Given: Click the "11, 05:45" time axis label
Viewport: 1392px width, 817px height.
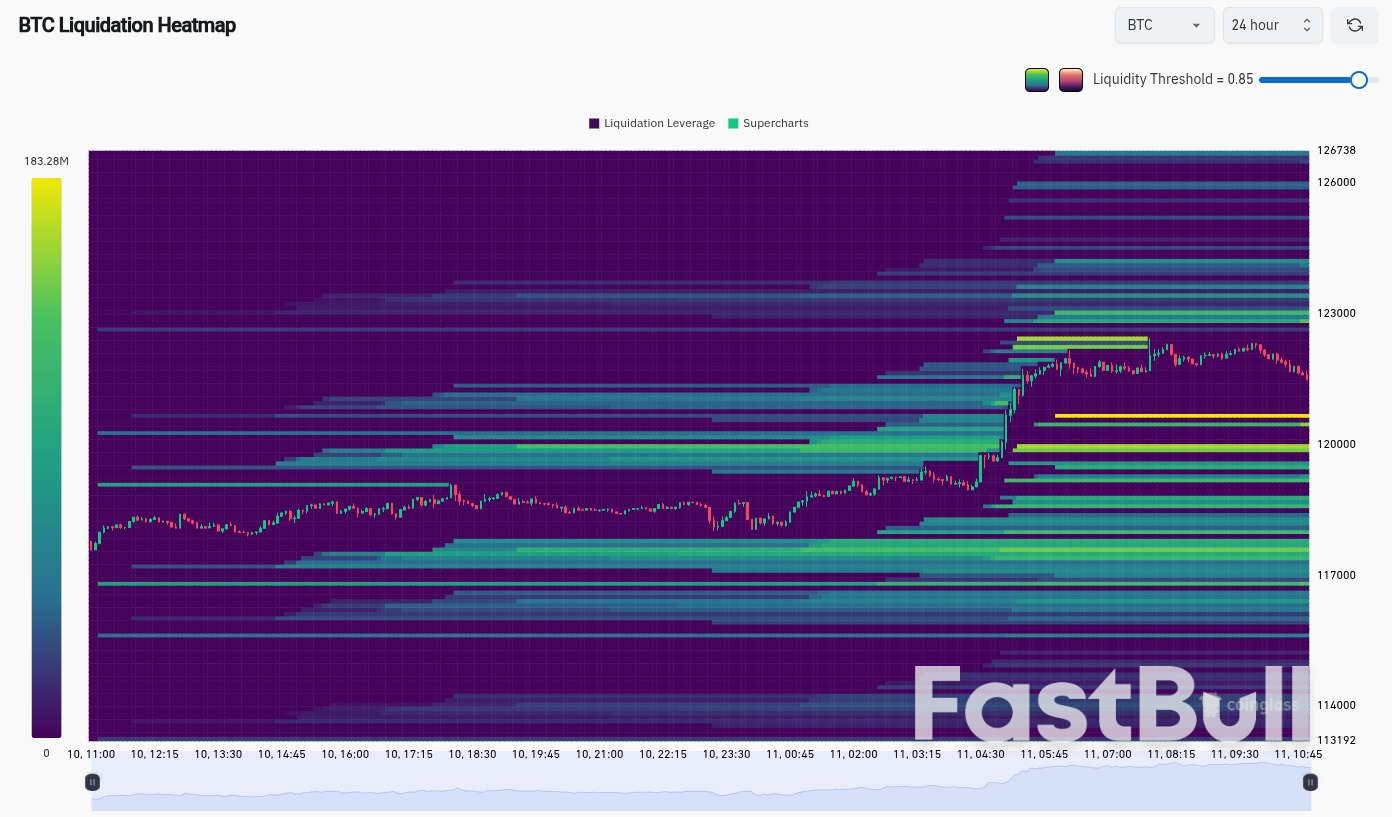Looking at the screenshot, I should pyautogui.click(x=1044, y=754).
